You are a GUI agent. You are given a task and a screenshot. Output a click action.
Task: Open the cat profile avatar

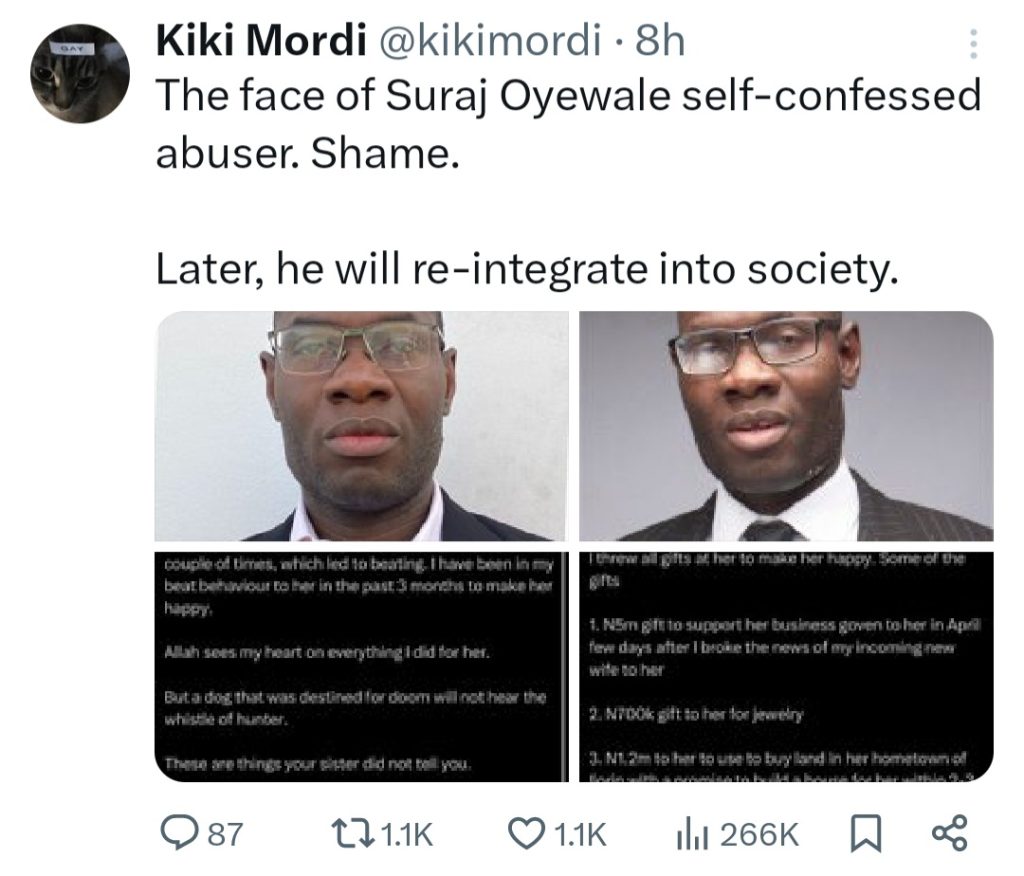pos(80,73)
